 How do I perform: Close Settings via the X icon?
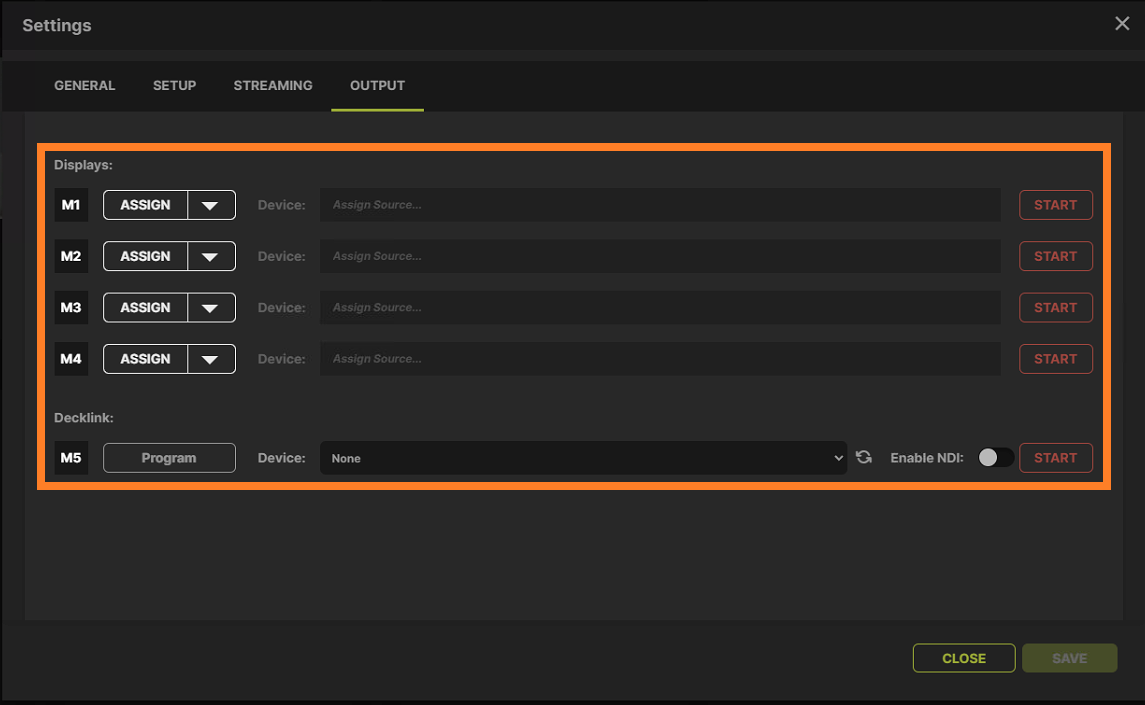(1121, 23)
